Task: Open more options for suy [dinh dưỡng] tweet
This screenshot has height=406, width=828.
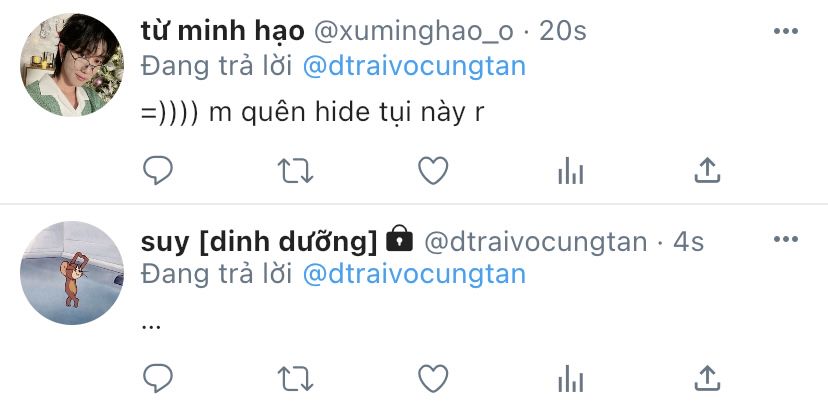Action: tap(786, 239)
